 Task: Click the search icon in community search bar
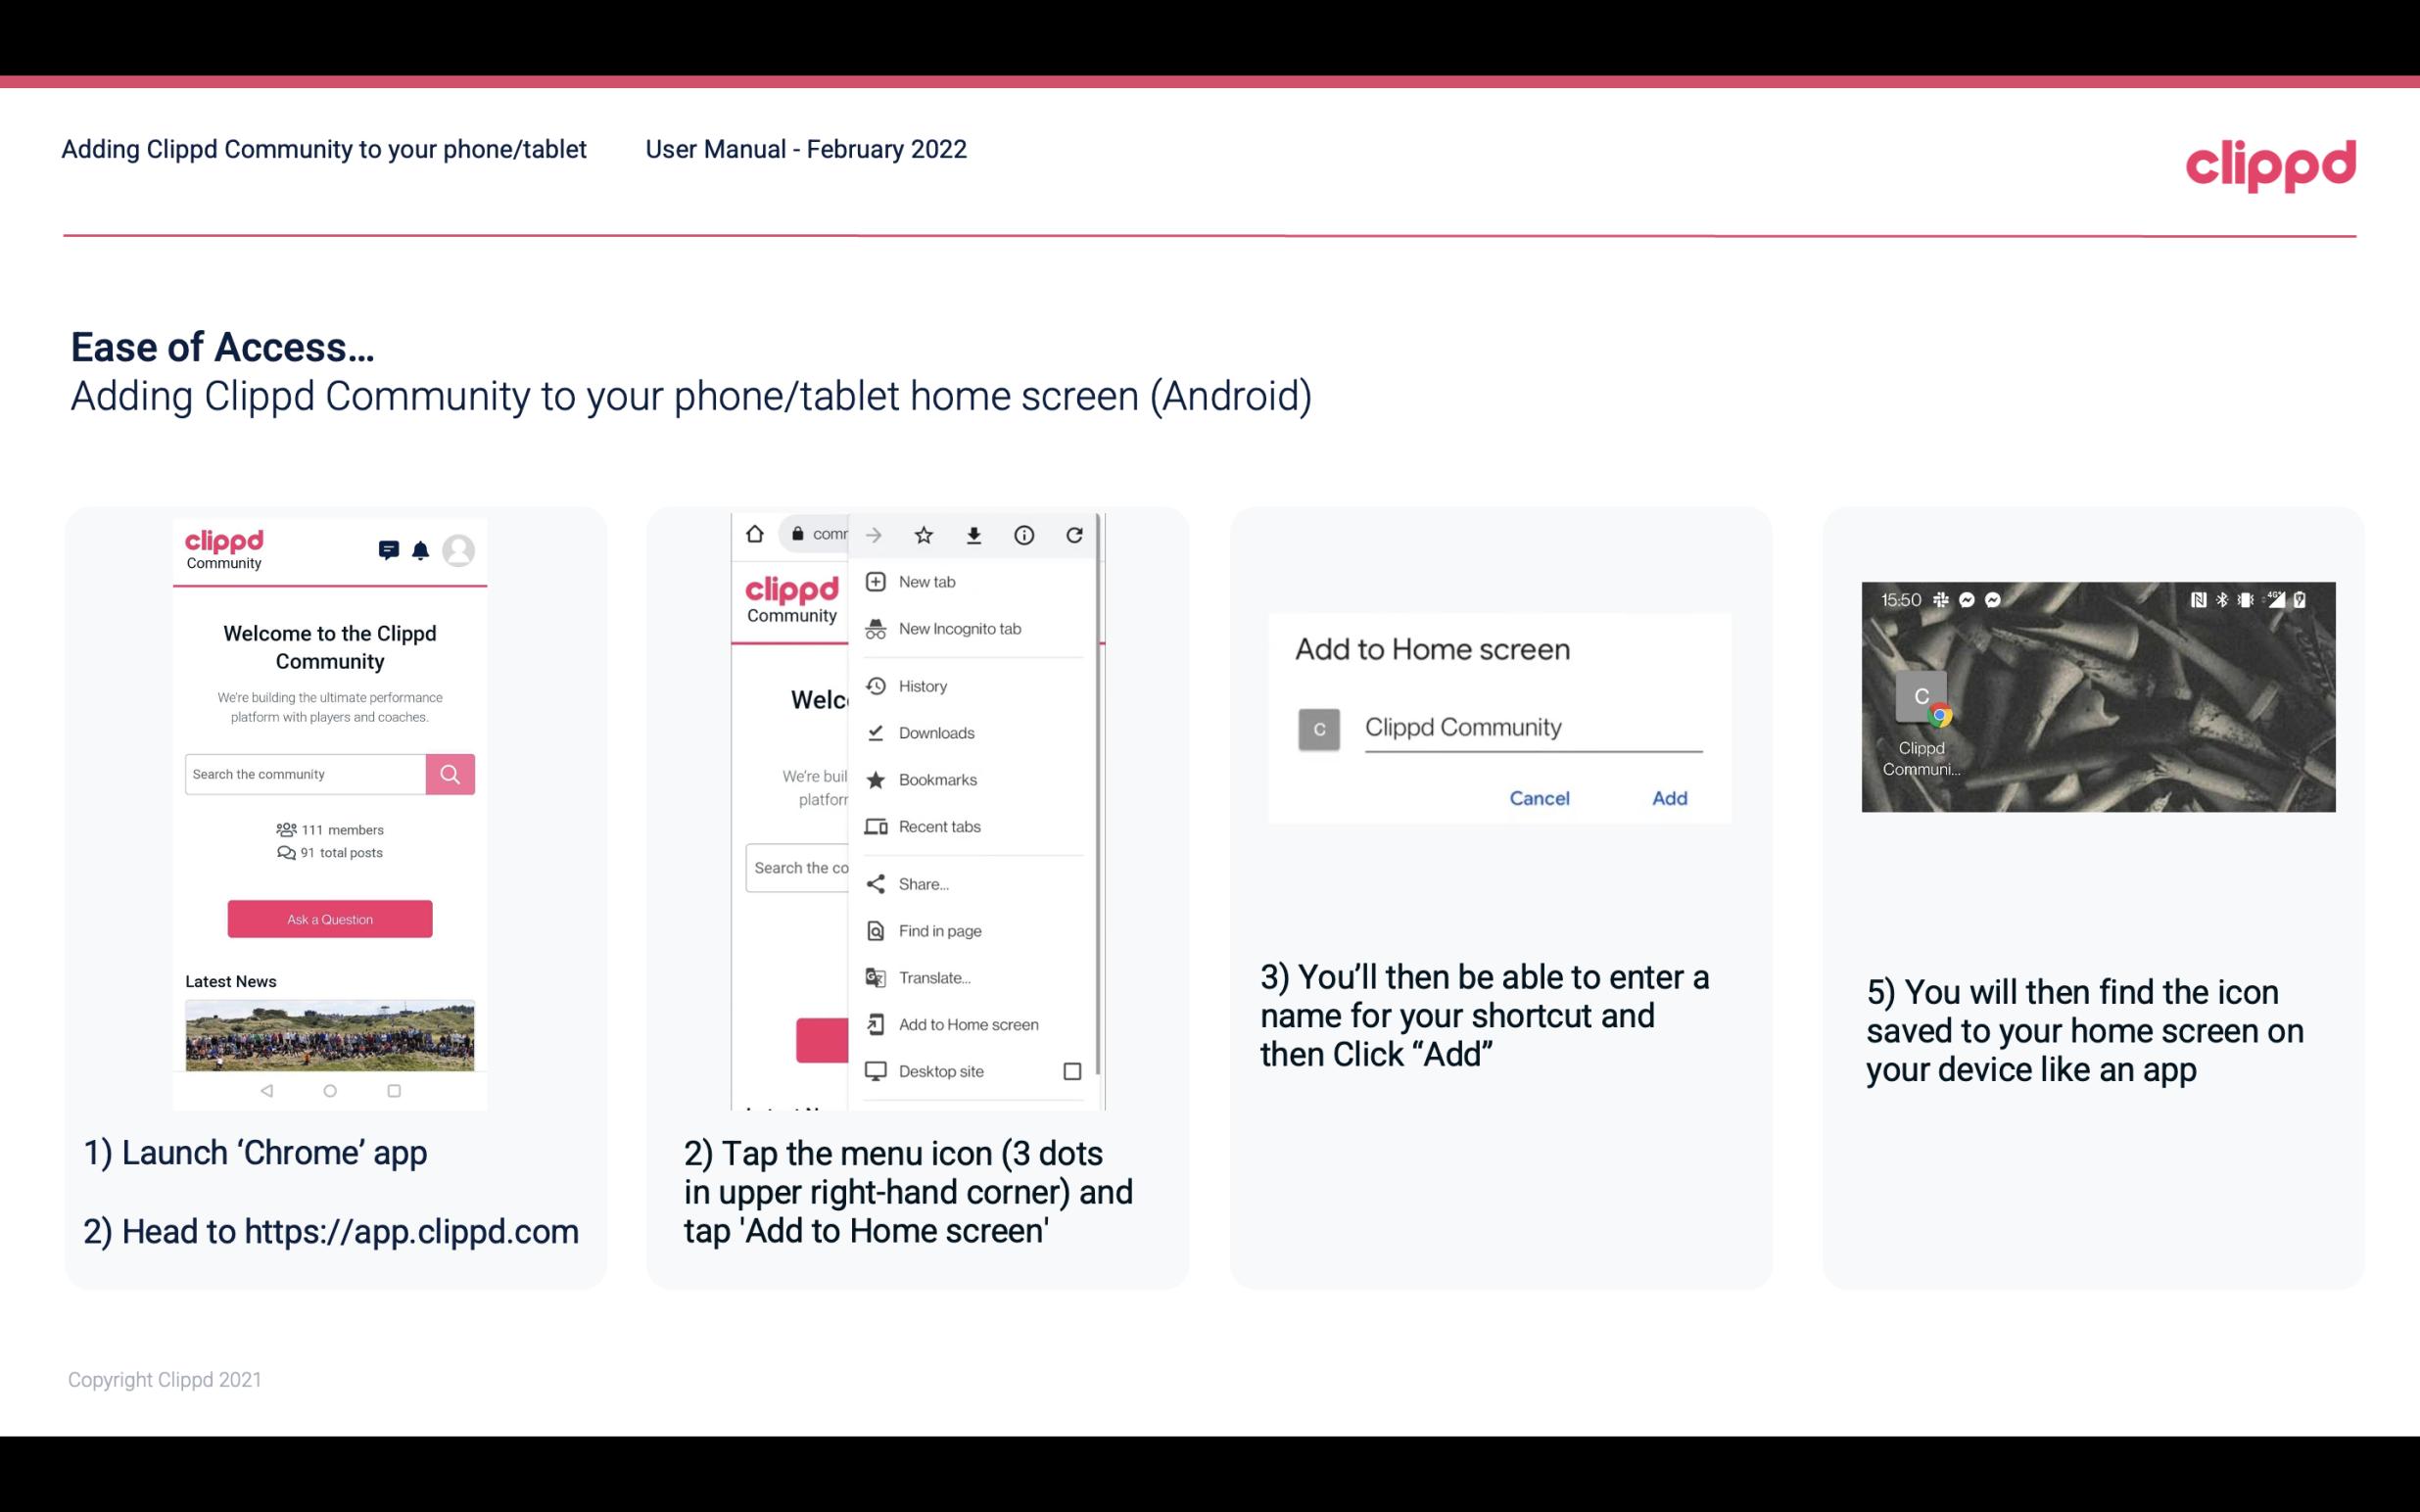450,774
